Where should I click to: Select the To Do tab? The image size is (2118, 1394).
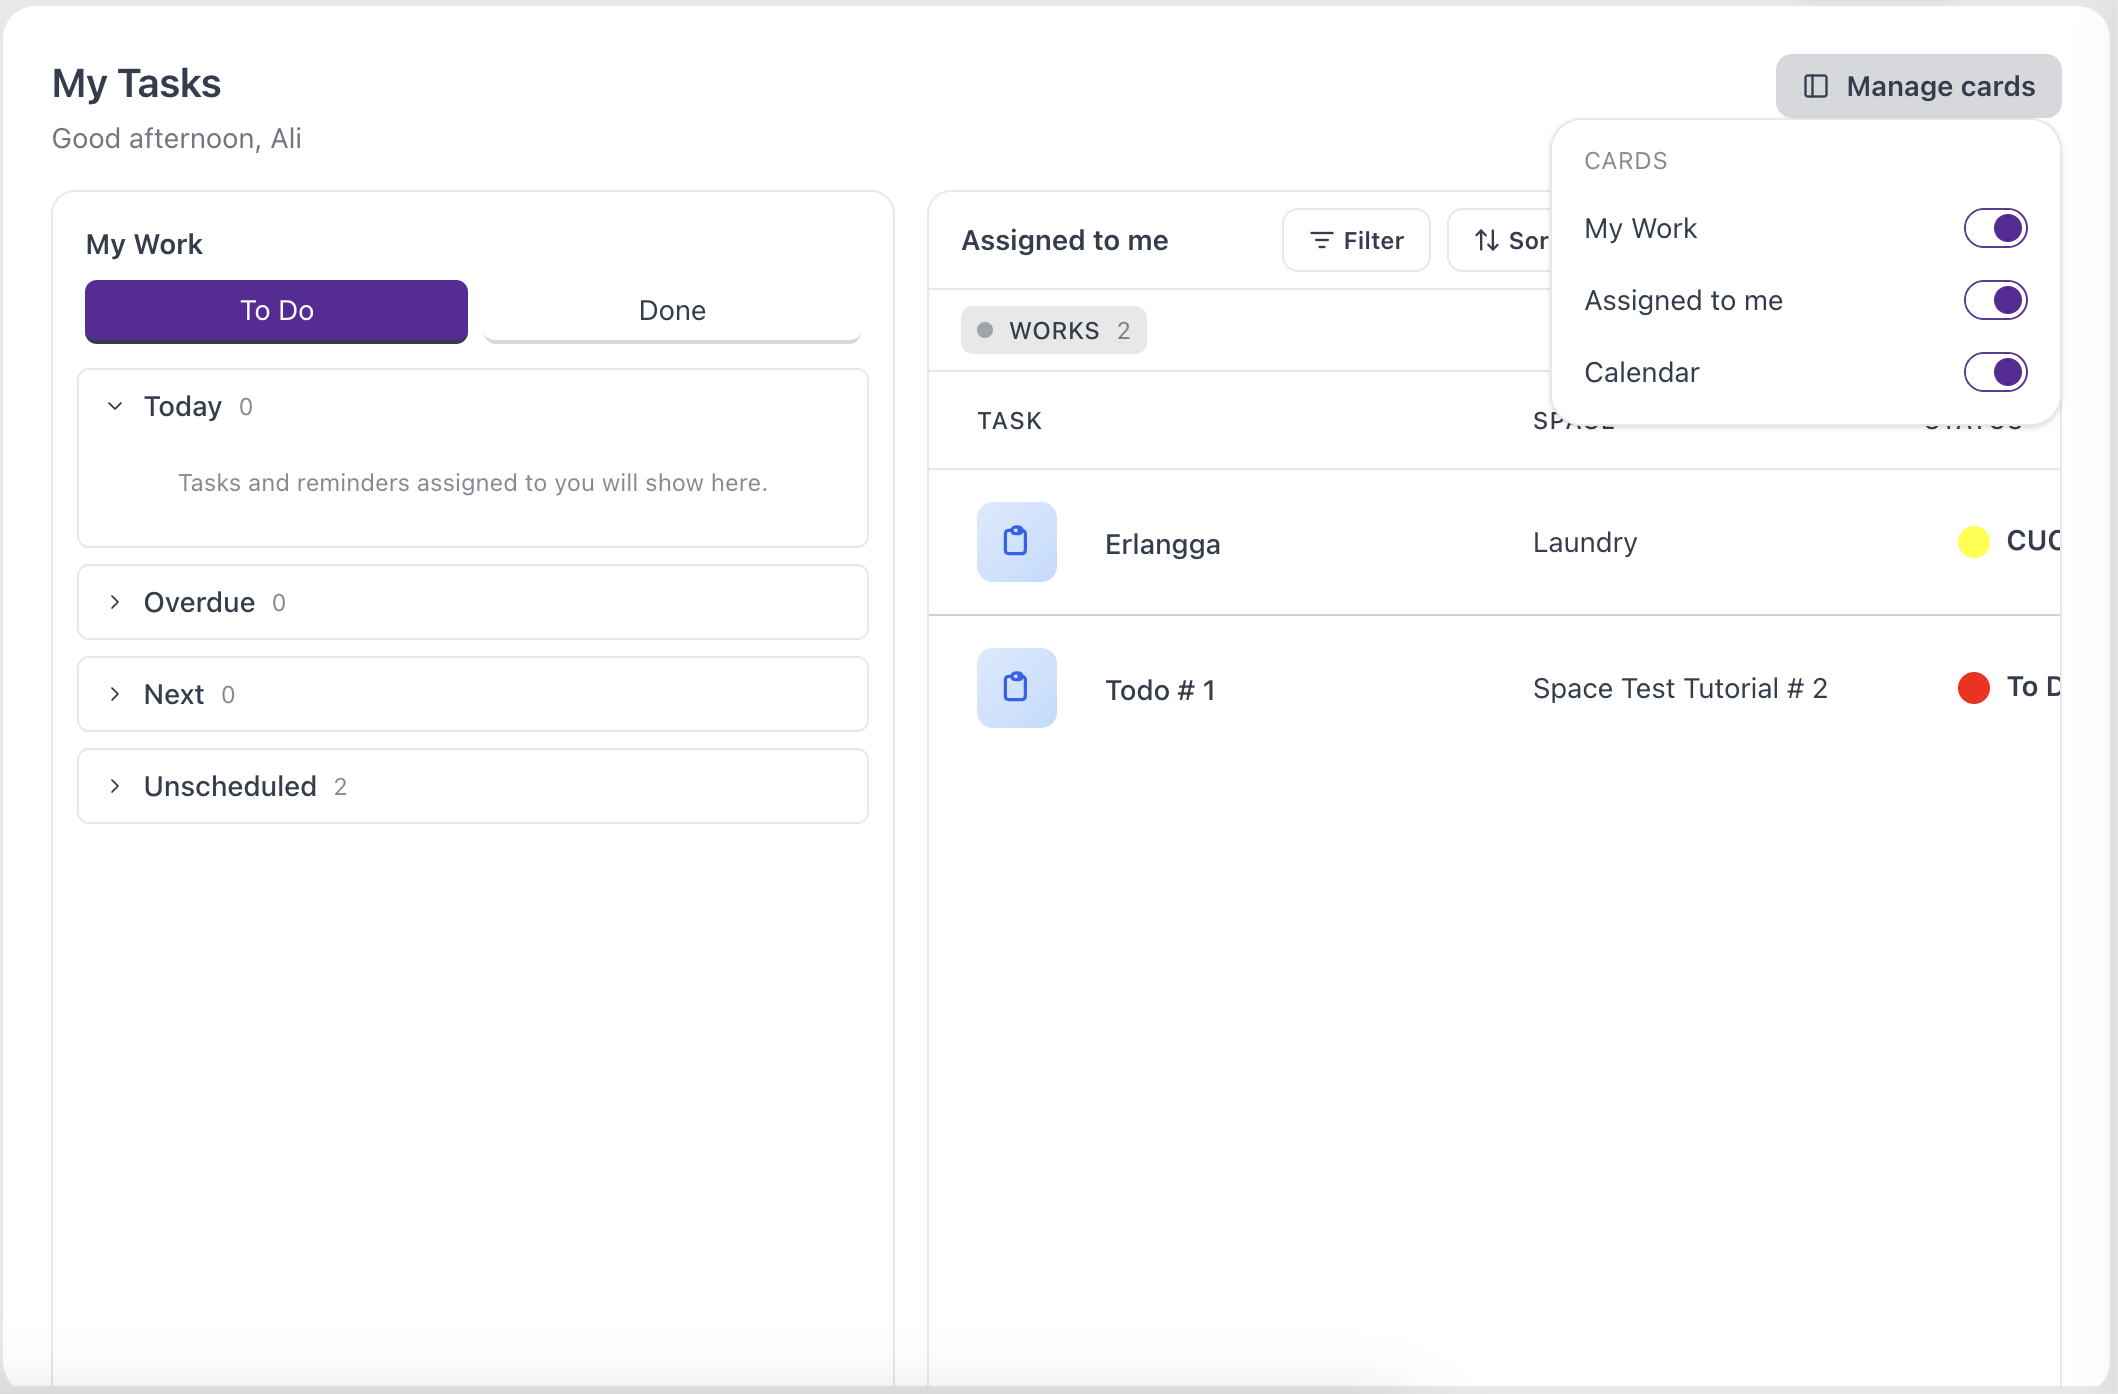(276, 311)
